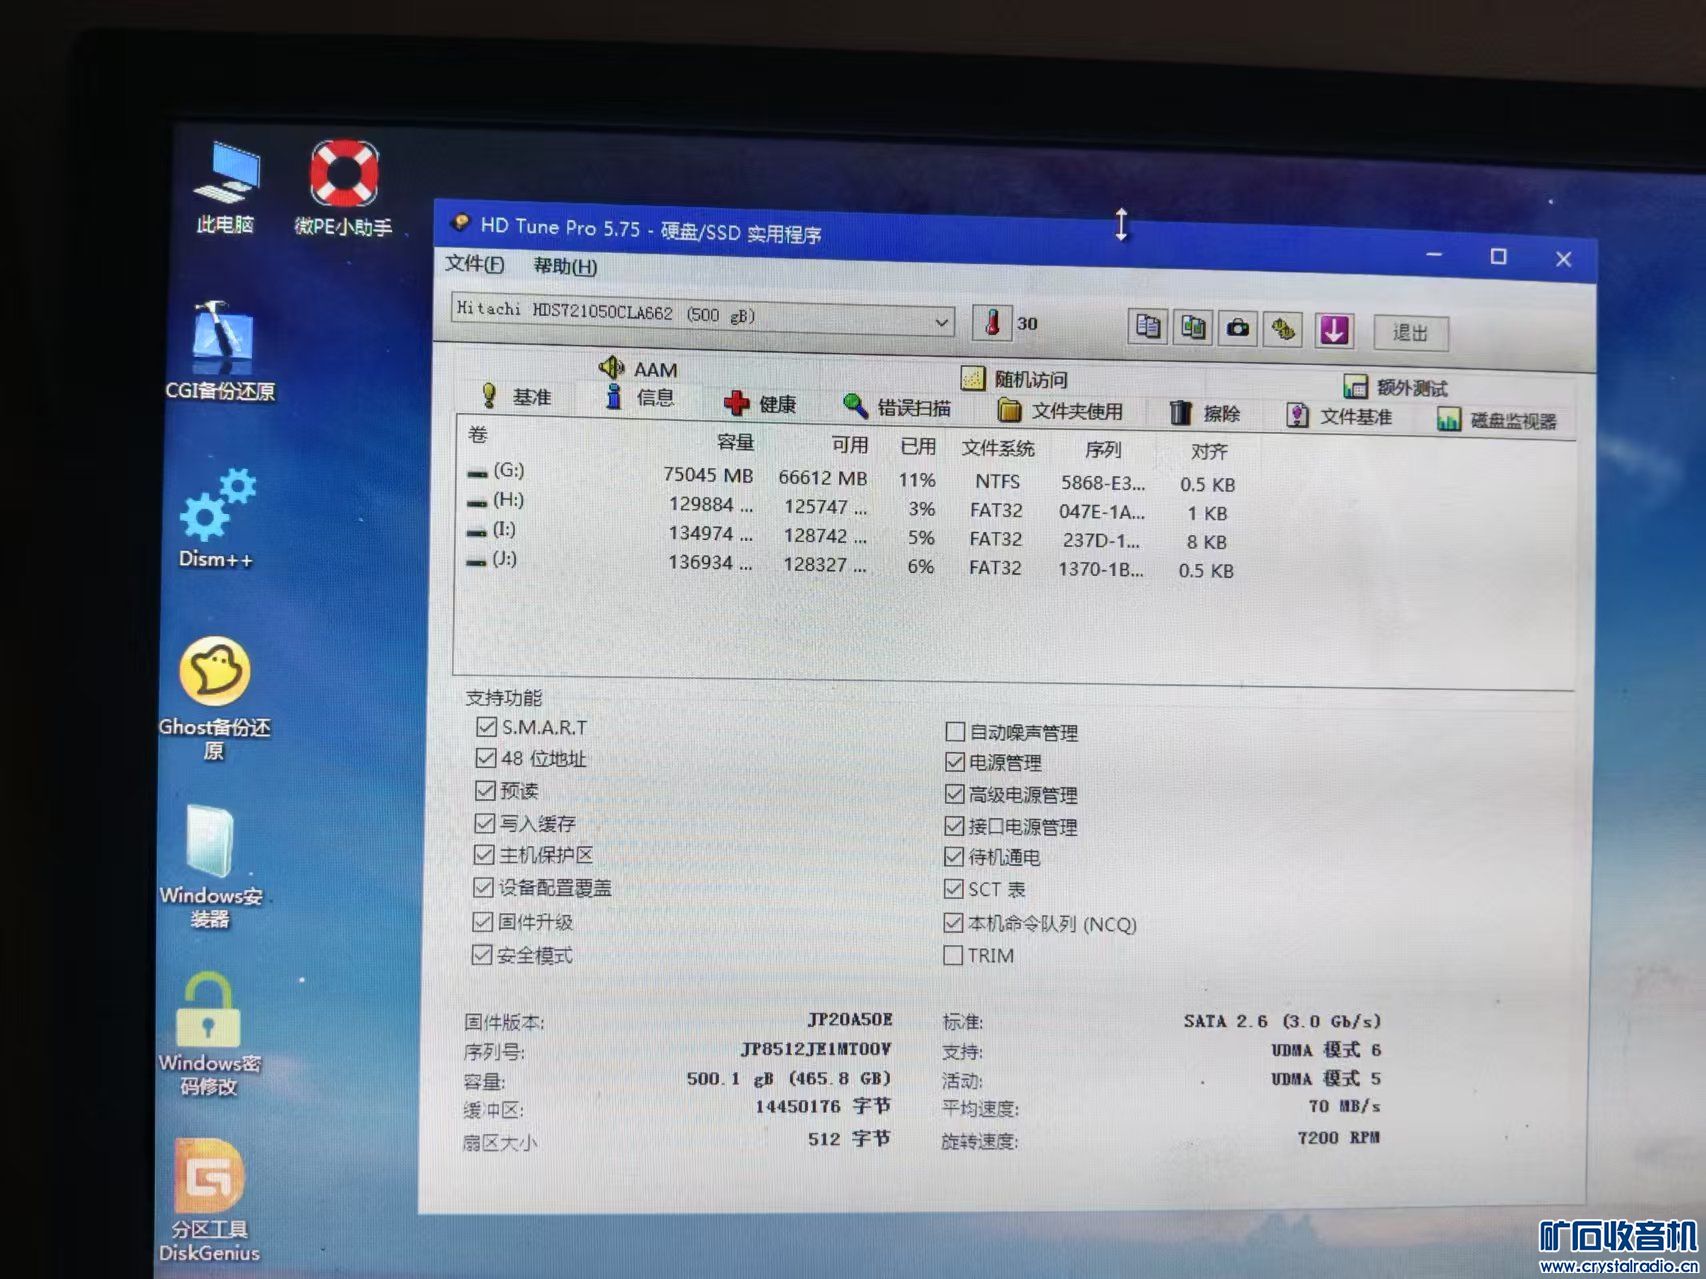Open CGI备份还原 desktop shortcut
This screenshot has height=1279, width=1706.
pos(220,350)
